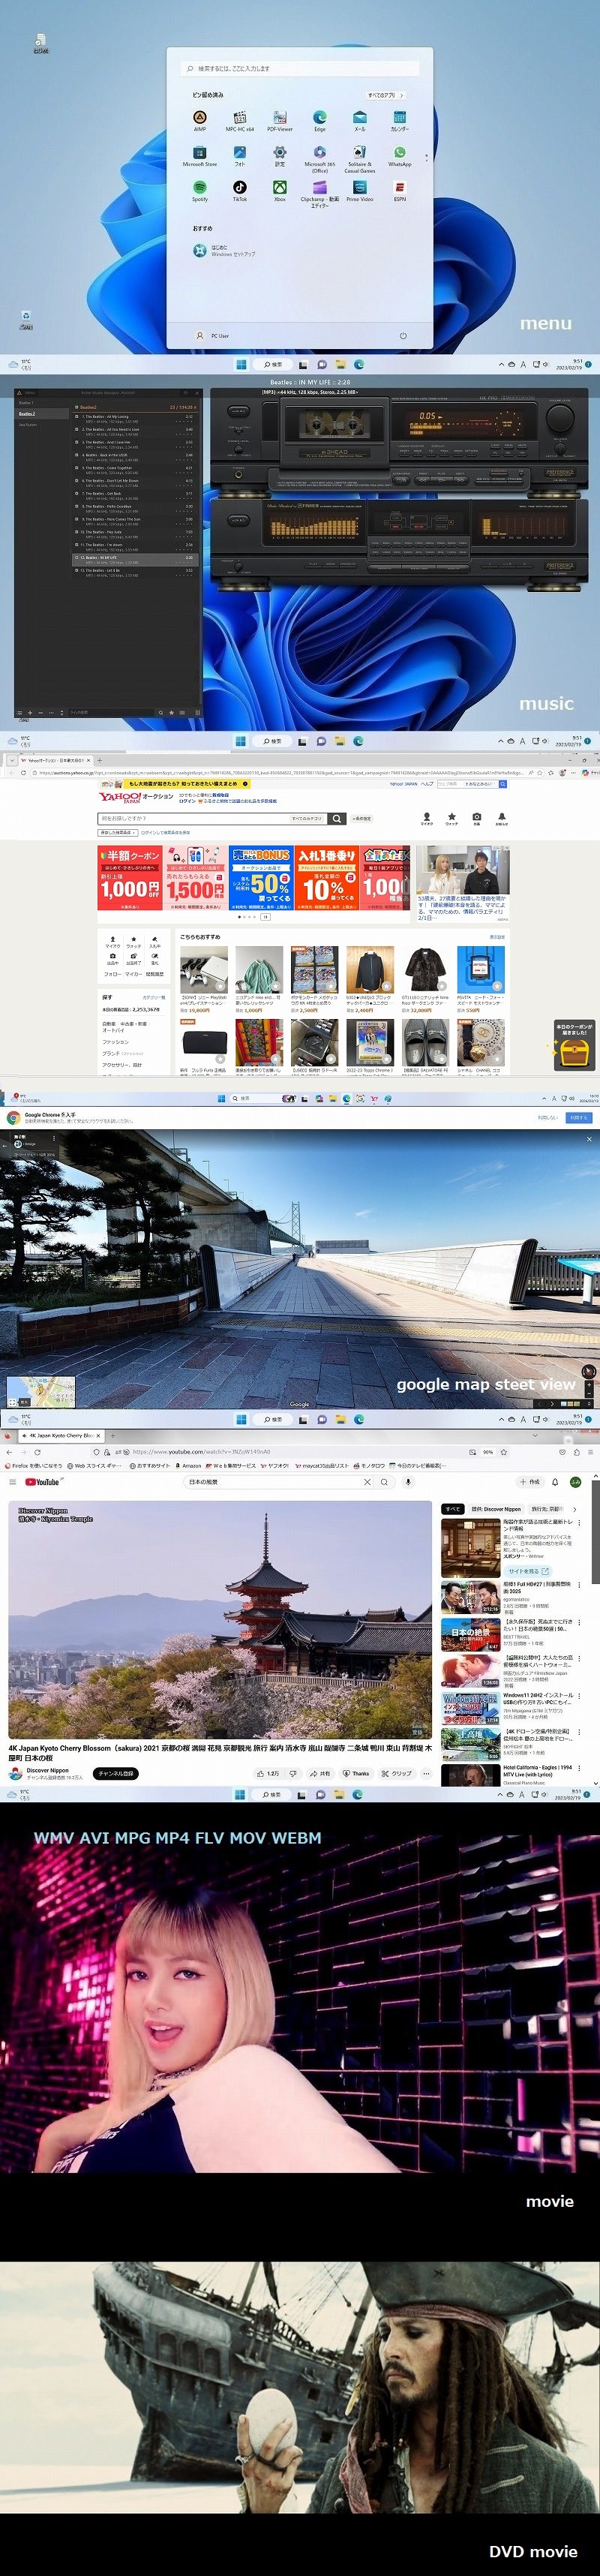The image size is (600, 2576).
Task: Launch the ESPN app icon
Action: click(x=399, y=187)
